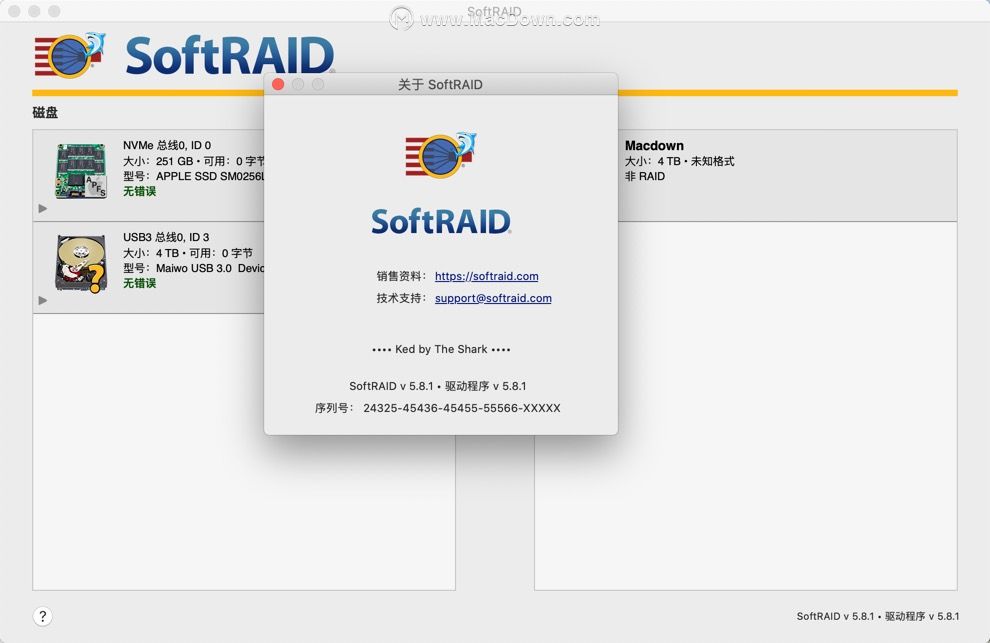
Task: Click the 磁盘 section heading
Action: tap(45, 112)
